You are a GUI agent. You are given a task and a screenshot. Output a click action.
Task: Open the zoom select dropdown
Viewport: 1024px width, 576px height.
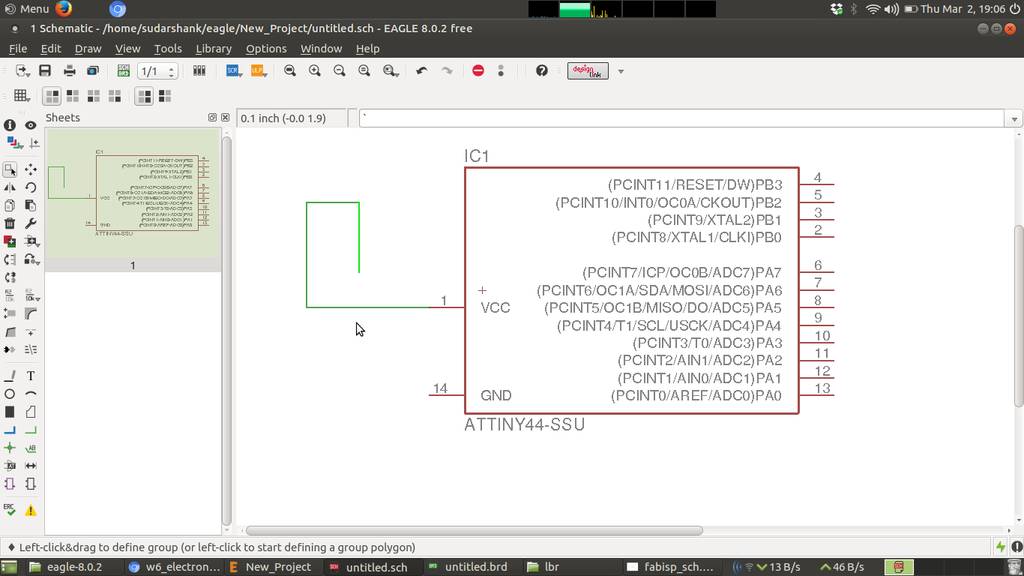[x=391, y=71]
